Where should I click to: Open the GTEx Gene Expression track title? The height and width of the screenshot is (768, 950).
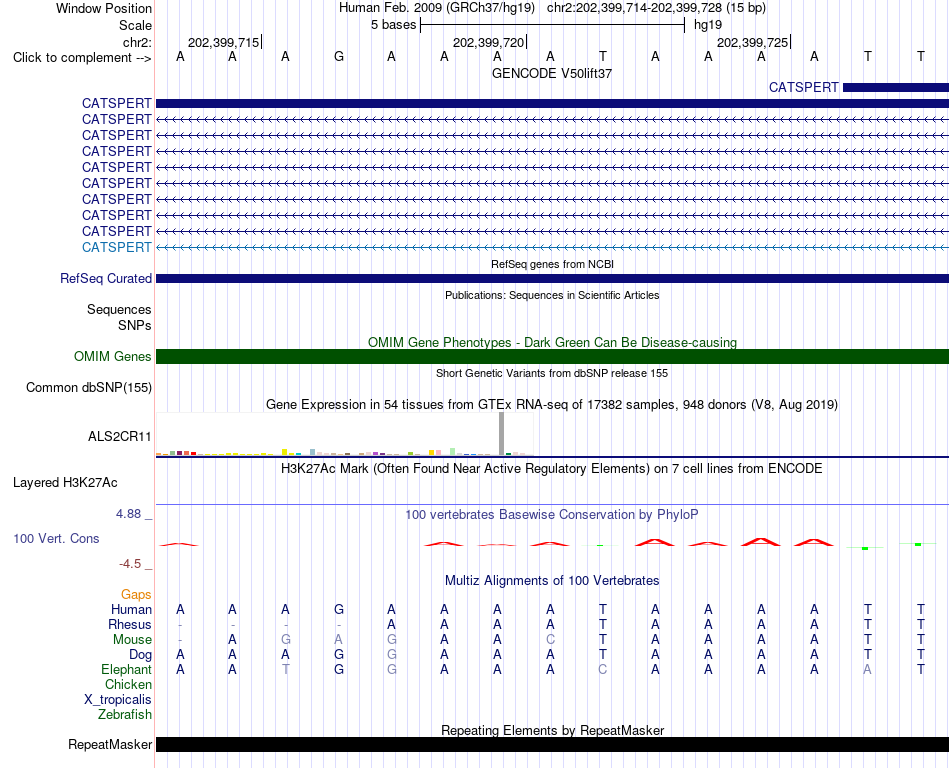click(x=552, y=405)
